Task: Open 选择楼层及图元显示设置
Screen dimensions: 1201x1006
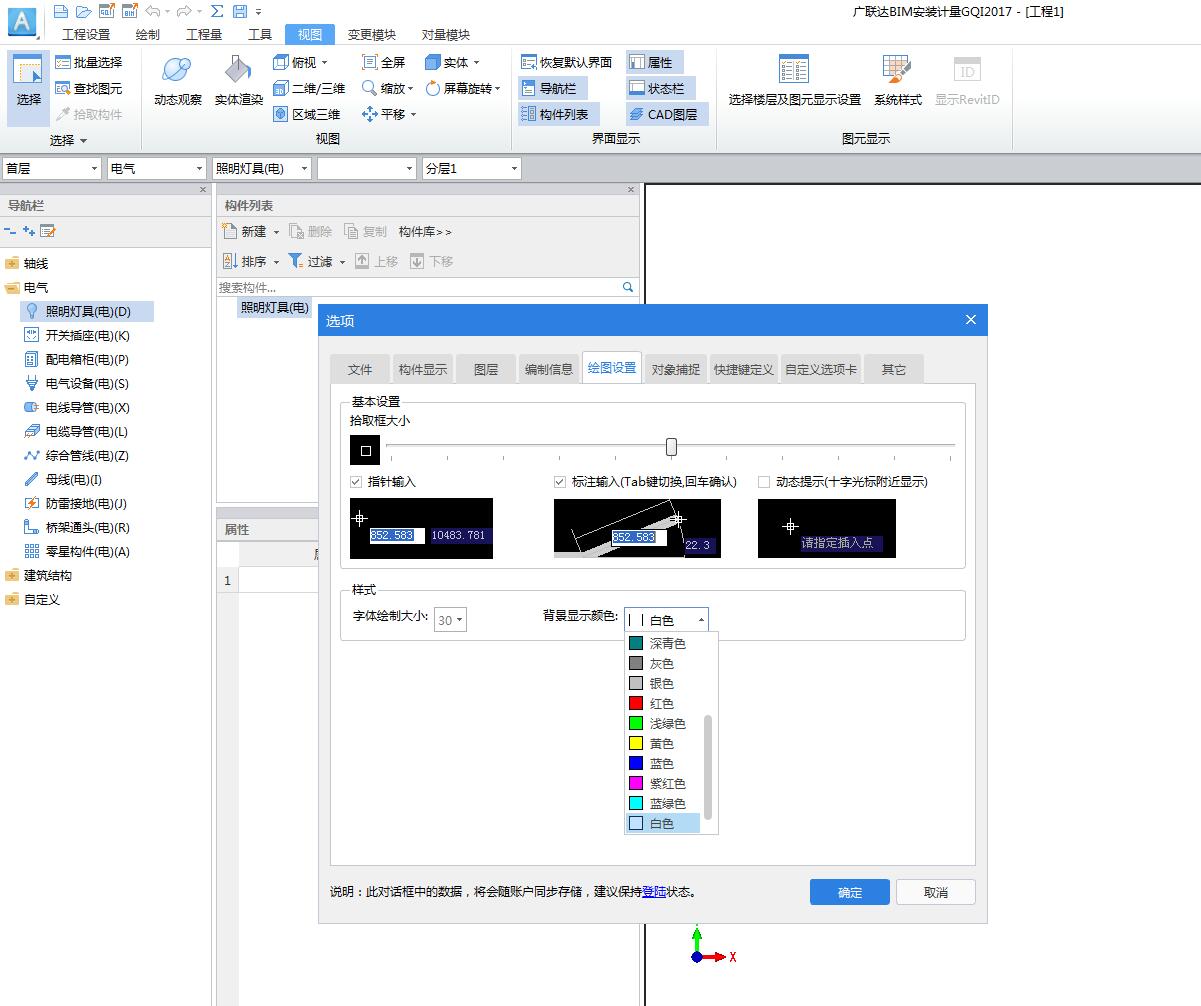Action: pyautogui.click(x=794, y=80)
